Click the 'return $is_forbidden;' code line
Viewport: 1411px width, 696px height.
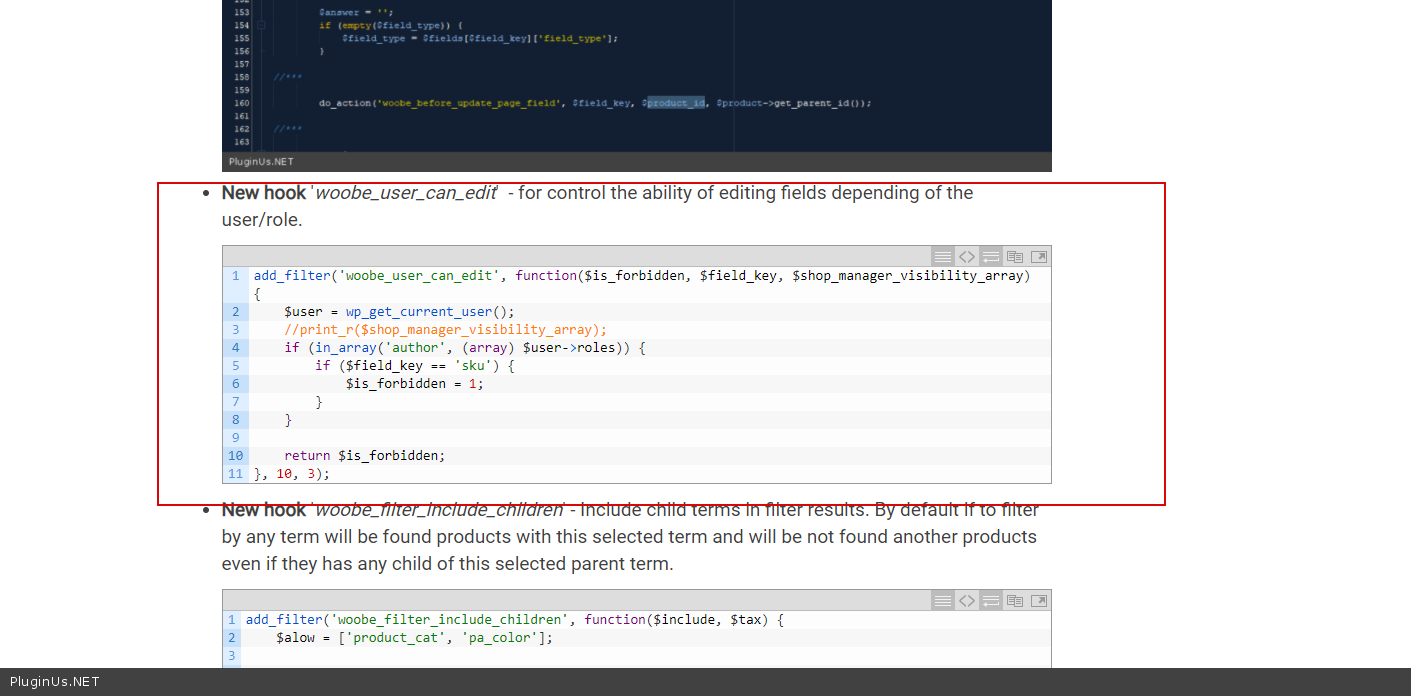tap(364, 456)
